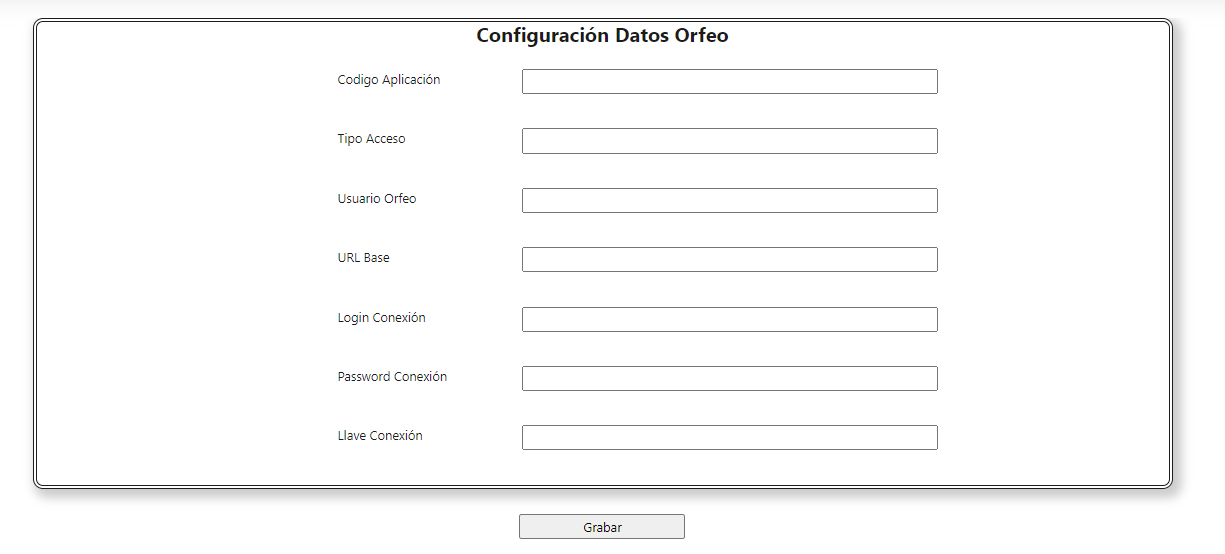Click empty panel area right of Llave Conexión field
The height and width of the screenshot is (554, 1225).
pyautogui.click(x=1050, y=438)
